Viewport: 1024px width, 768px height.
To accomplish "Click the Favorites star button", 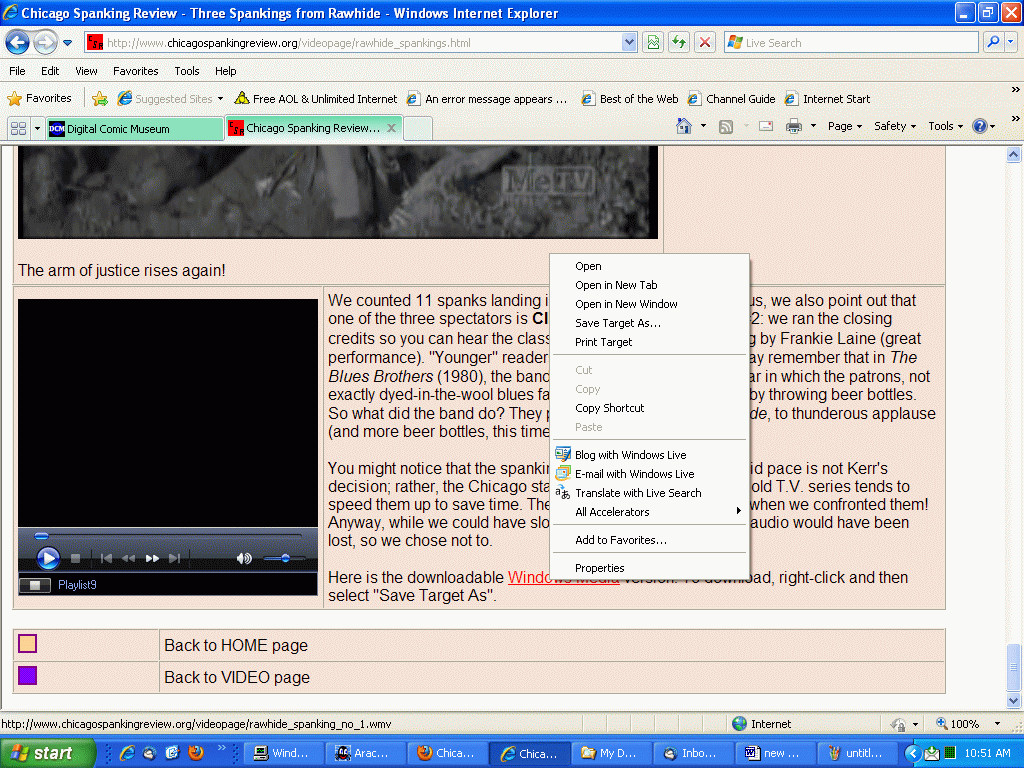I will coord(39,99).
